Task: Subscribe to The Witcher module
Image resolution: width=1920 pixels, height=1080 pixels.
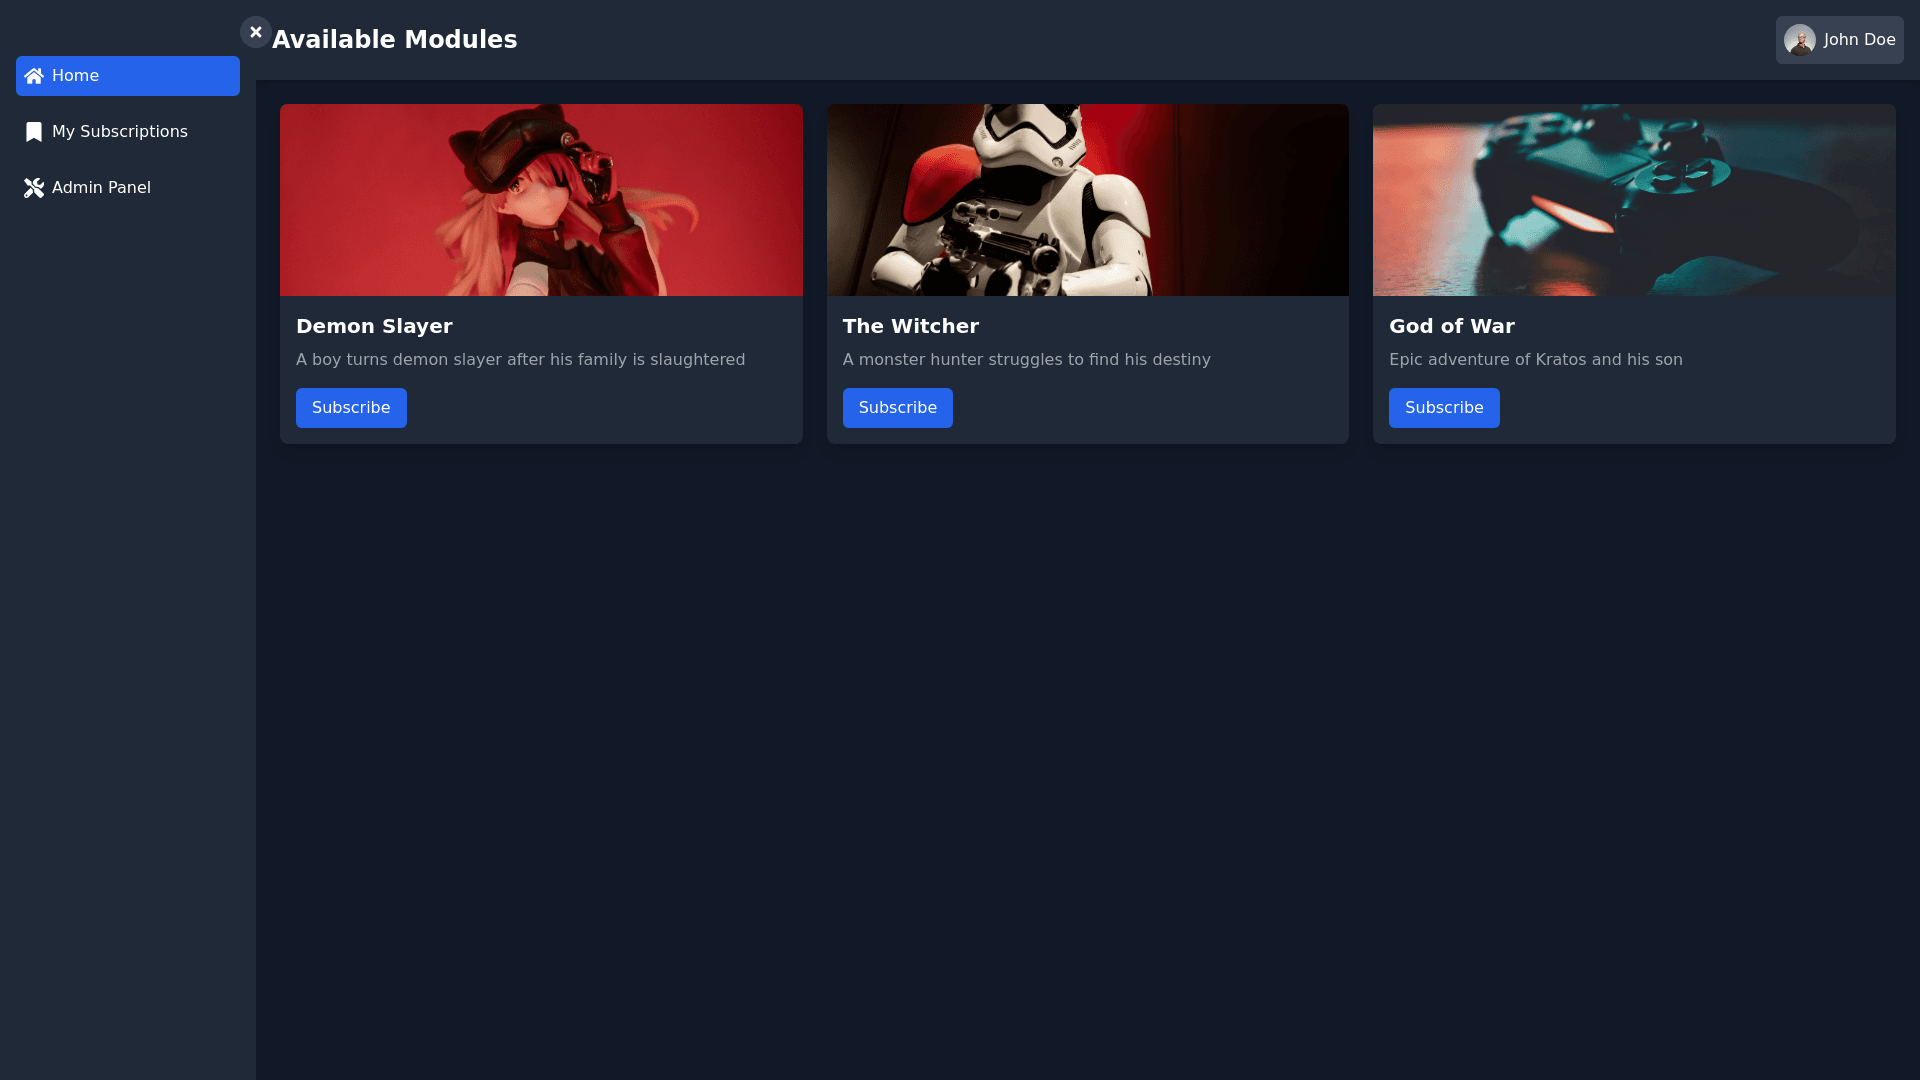Action: (897, 408)
